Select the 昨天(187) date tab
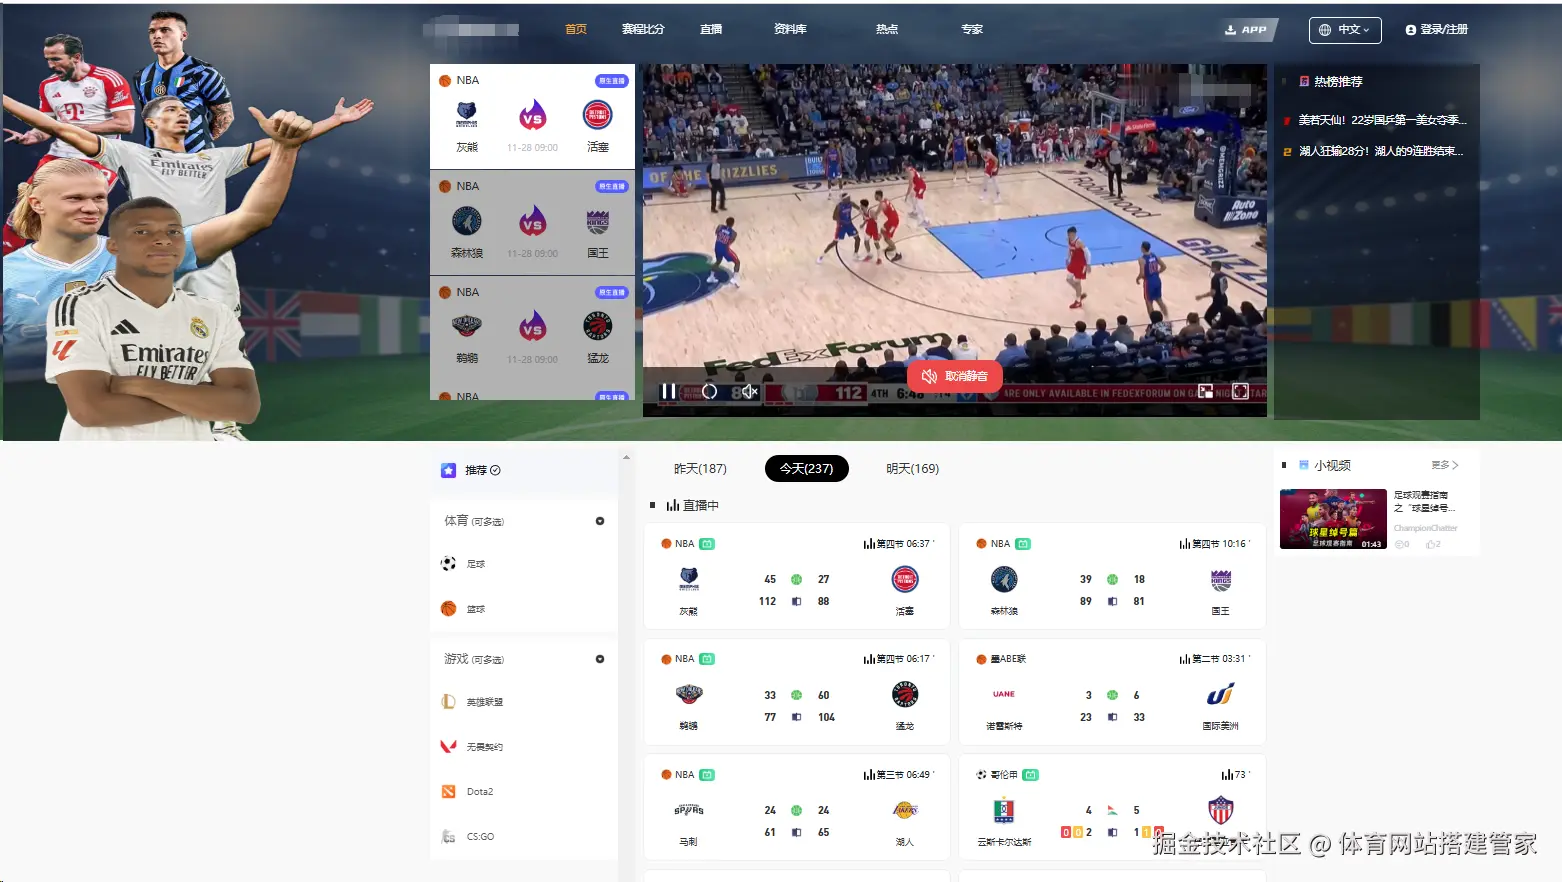Image resolution: width=1562 pixels, height=882 pixels. [700, 469]
